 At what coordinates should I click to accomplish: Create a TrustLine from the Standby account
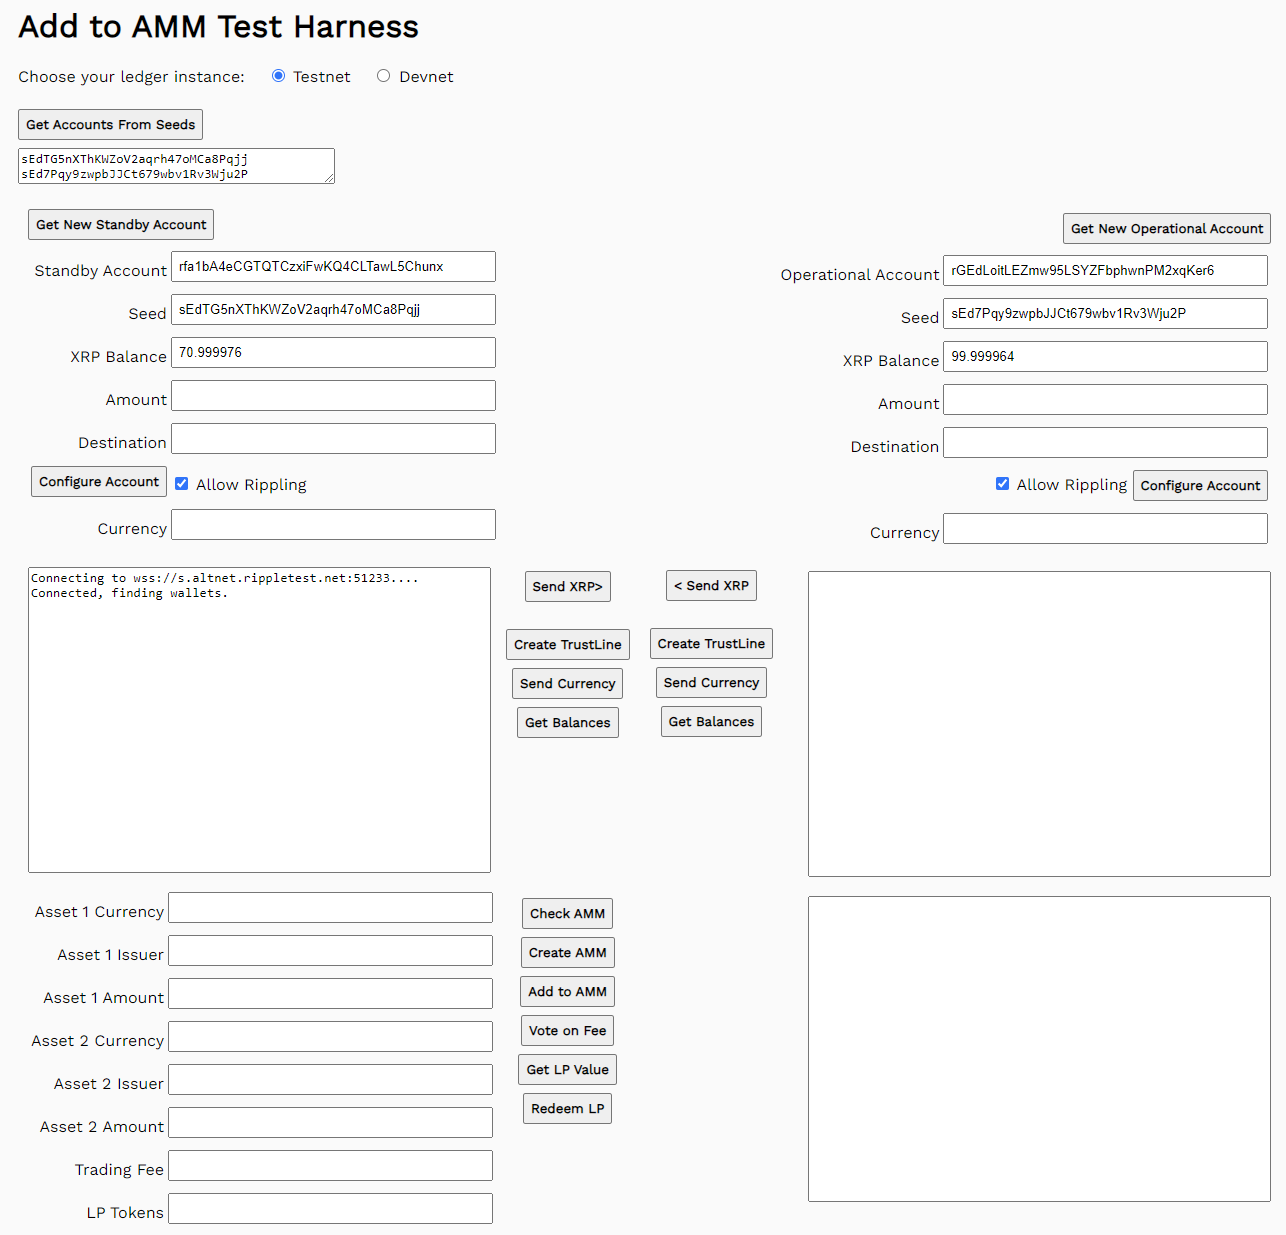(567, 644)
